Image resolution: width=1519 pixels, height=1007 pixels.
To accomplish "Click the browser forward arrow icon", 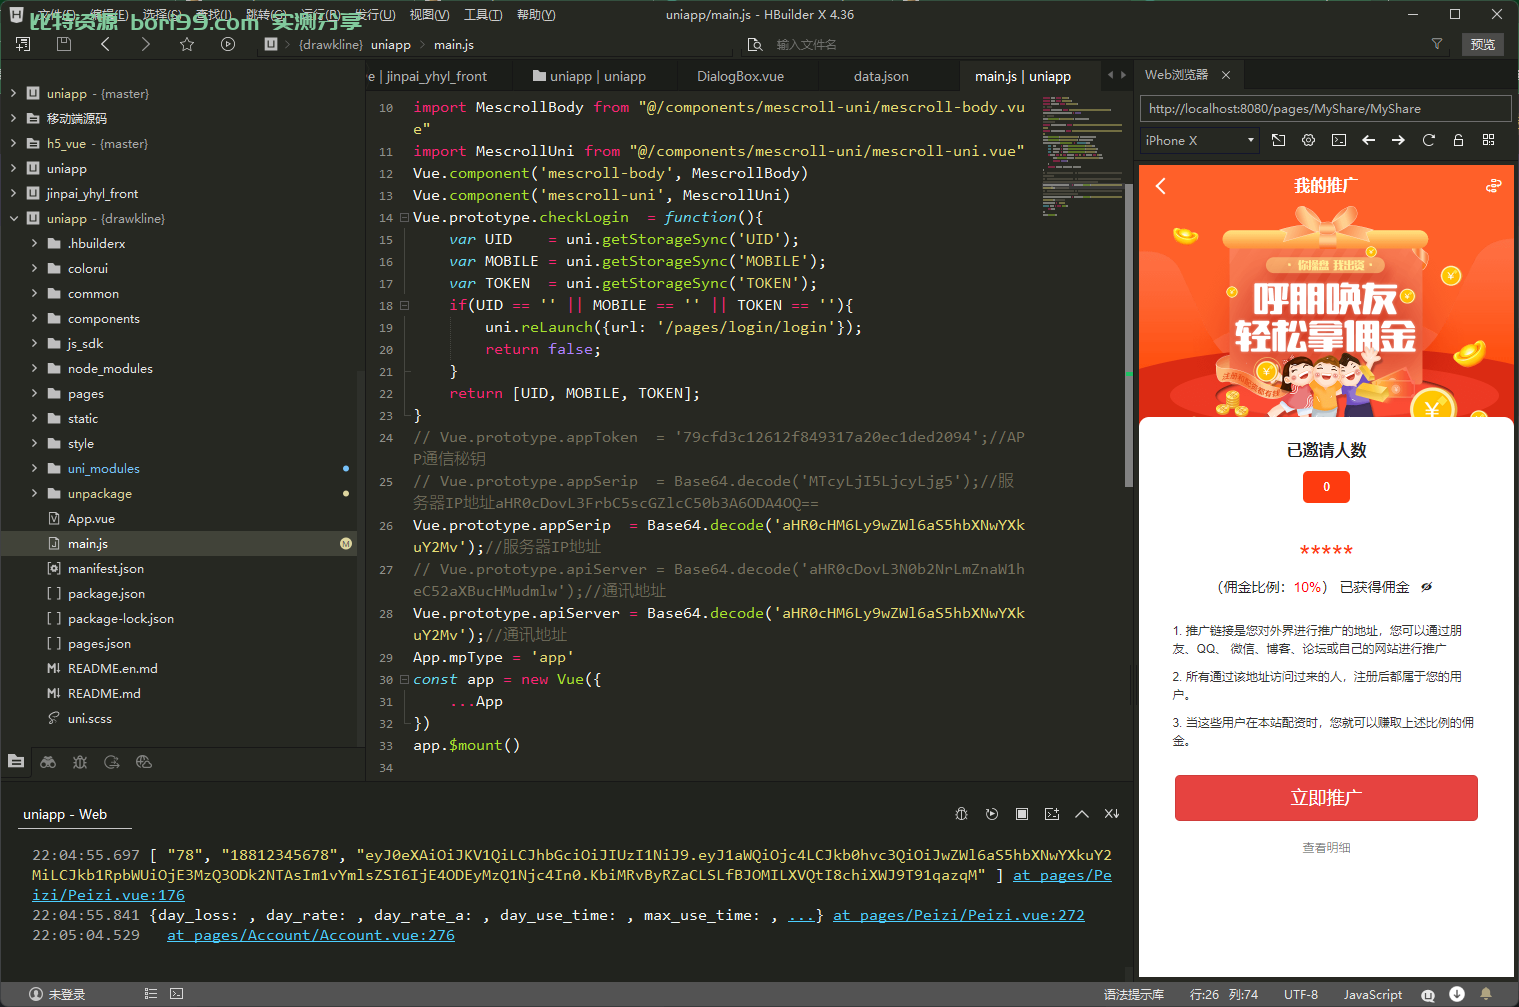I will tap(1398, 140).
